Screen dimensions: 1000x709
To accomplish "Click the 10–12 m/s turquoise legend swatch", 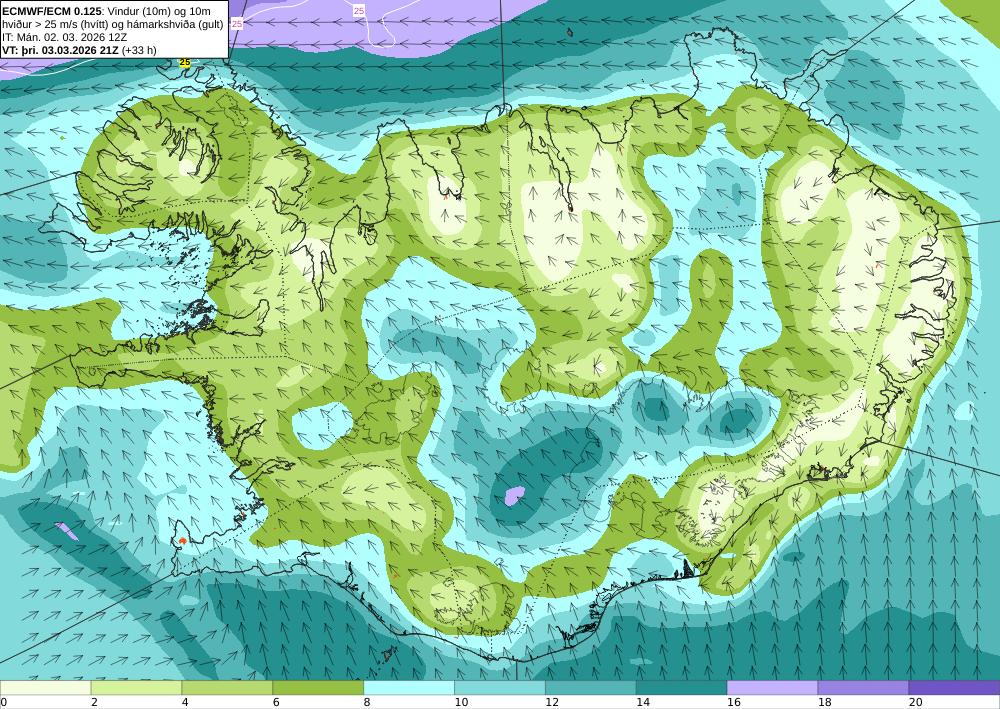I will click(499, 687).
